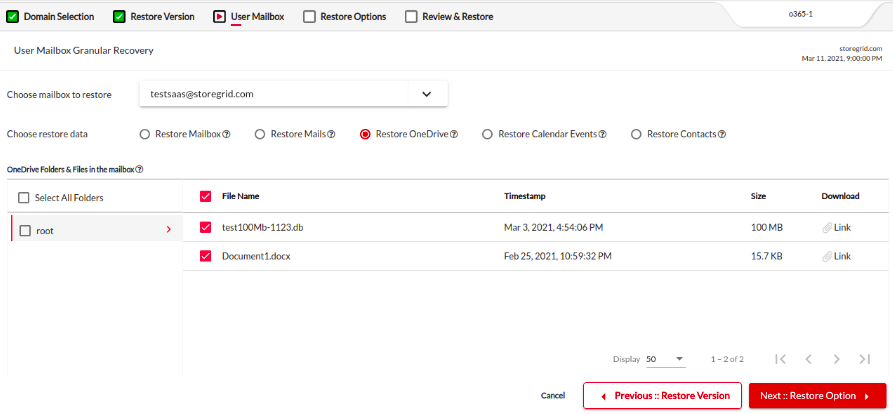Switch to the Restore Options step
The width and height of the screenshot is (893, 414).
[x=345, y=17]
